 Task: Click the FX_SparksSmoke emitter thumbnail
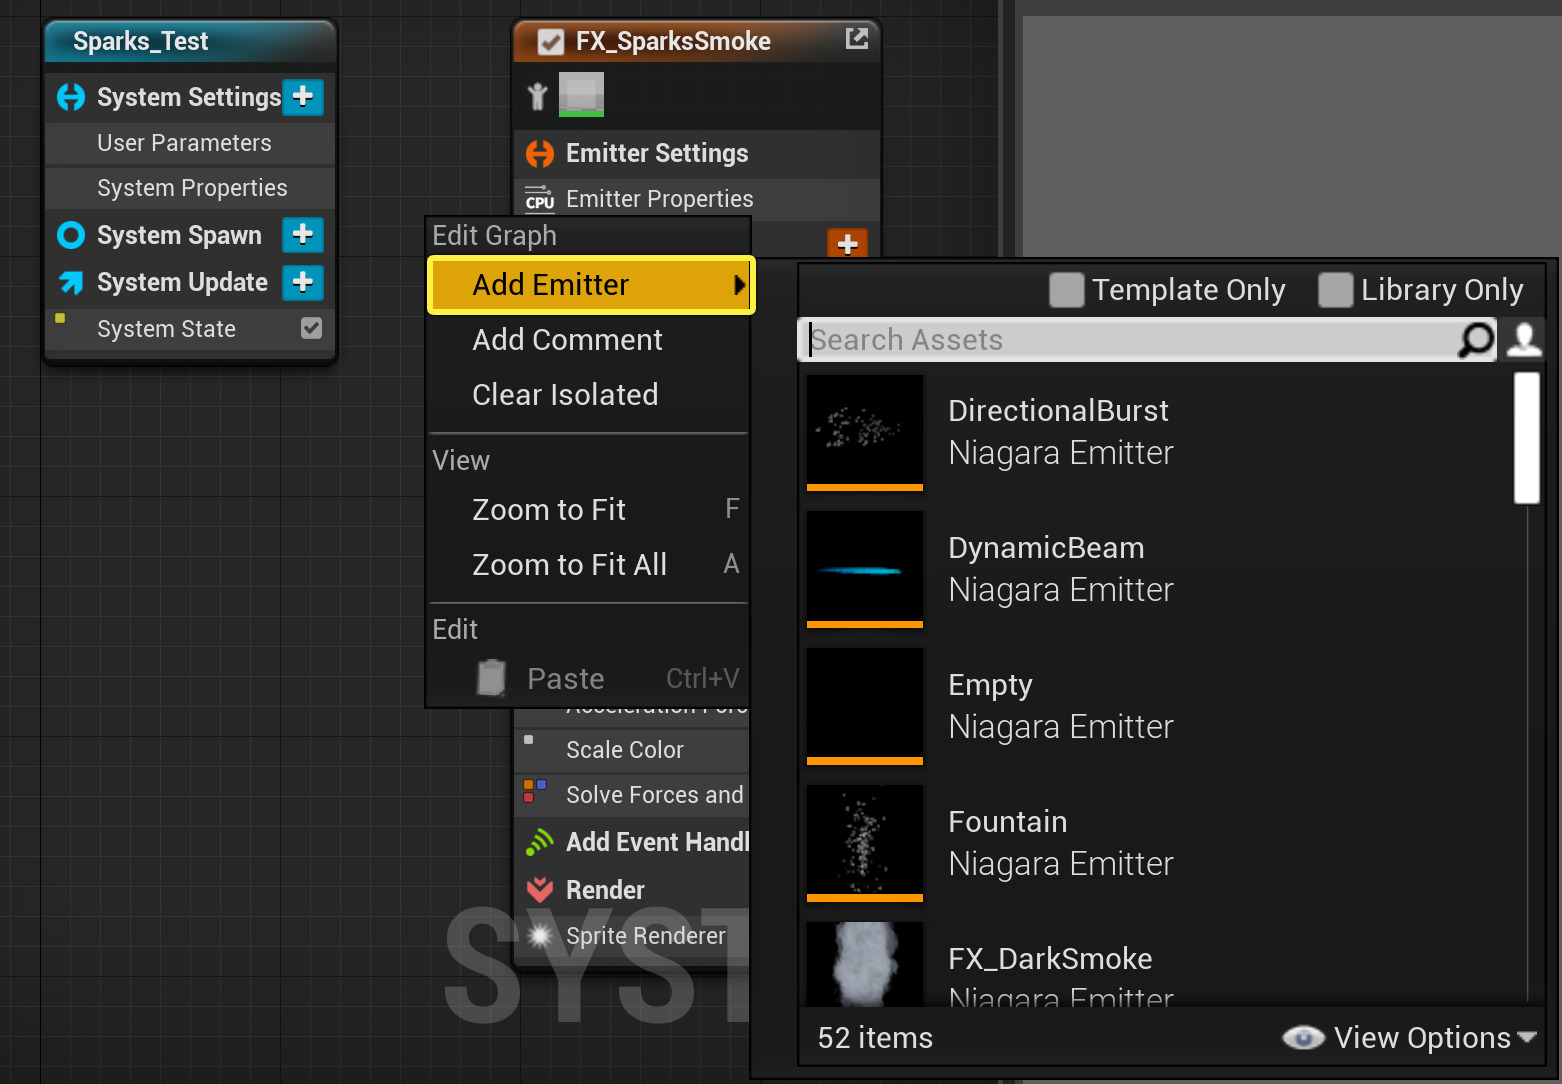[x=581, y=94]
